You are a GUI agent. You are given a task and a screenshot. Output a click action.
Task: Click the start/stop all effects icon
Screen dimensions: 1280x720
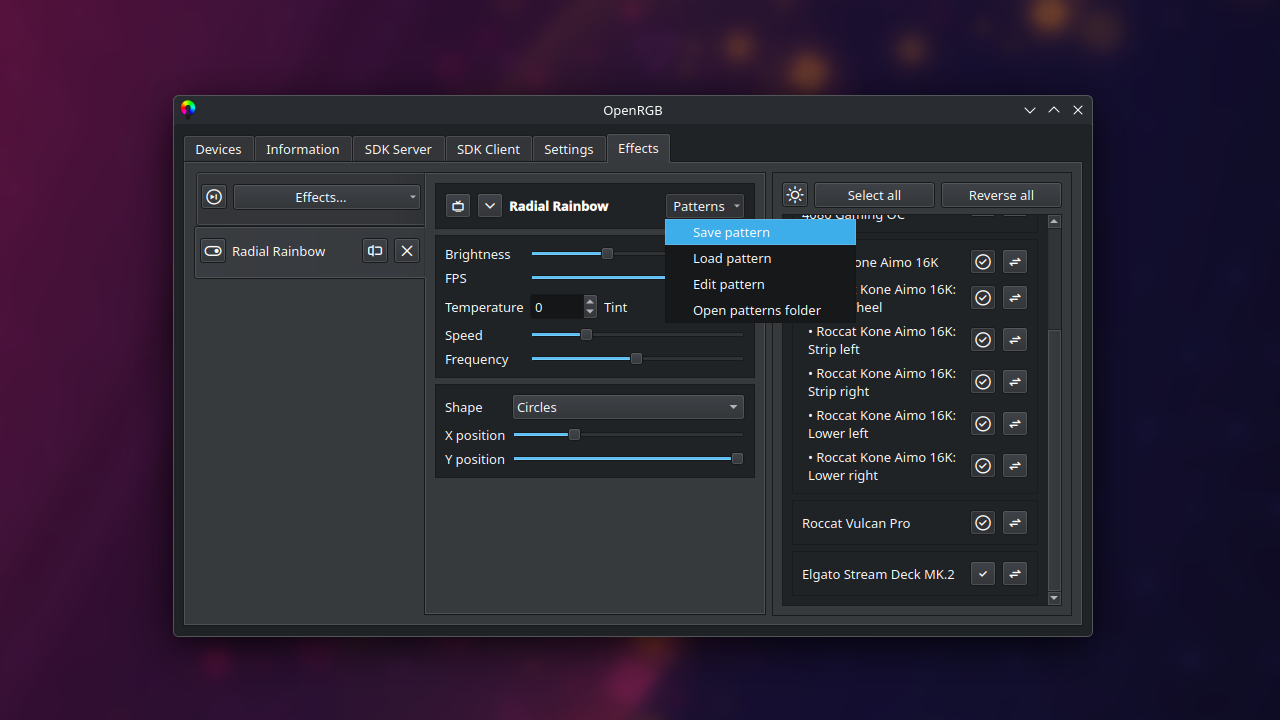click(x=214, y=197)
